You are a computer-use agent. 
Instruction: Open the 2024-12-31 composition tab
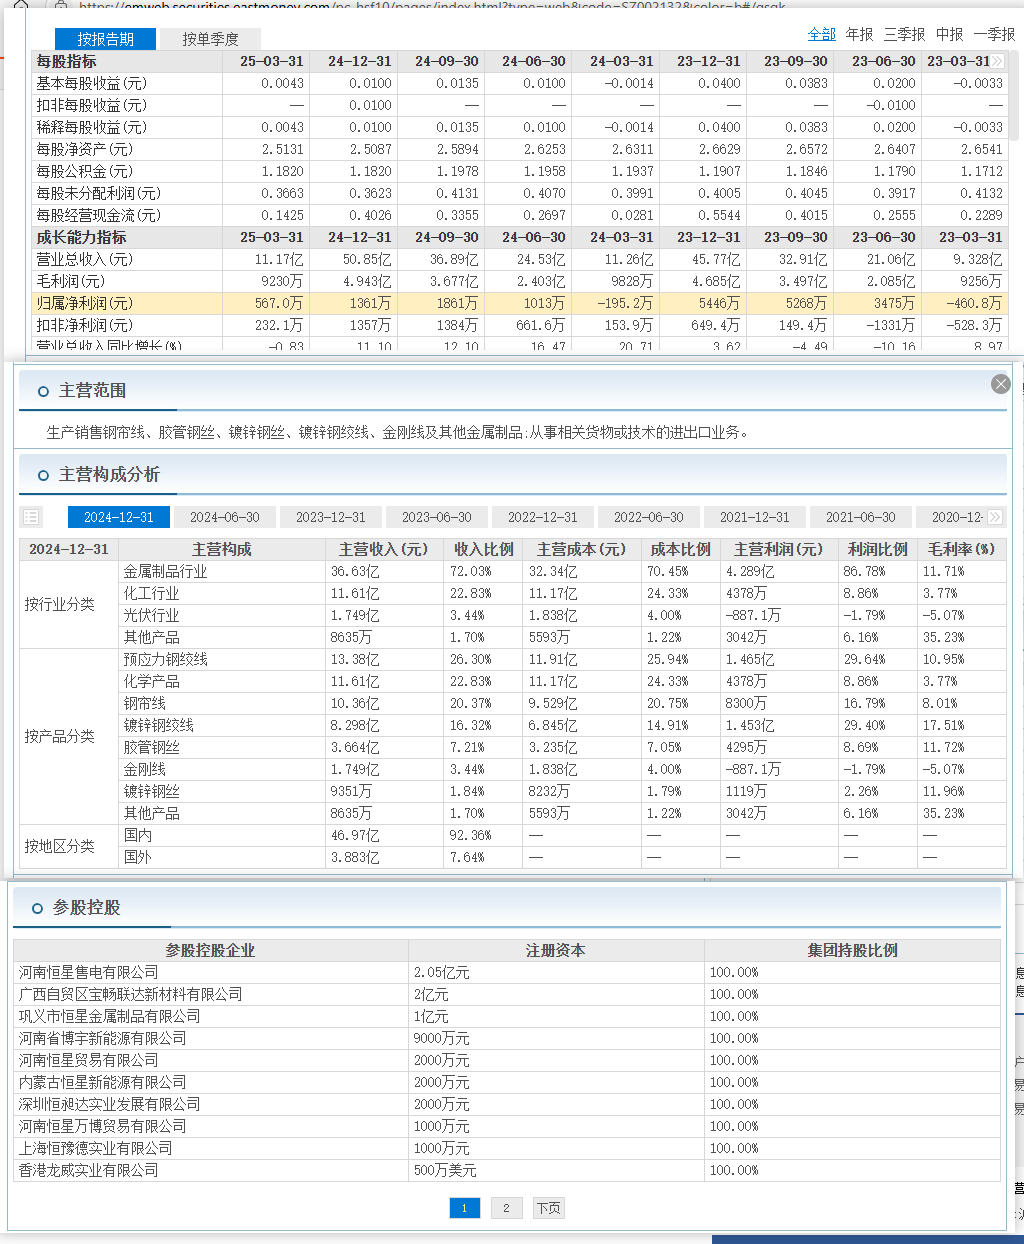pyautogui.click(x=119, y=517)
